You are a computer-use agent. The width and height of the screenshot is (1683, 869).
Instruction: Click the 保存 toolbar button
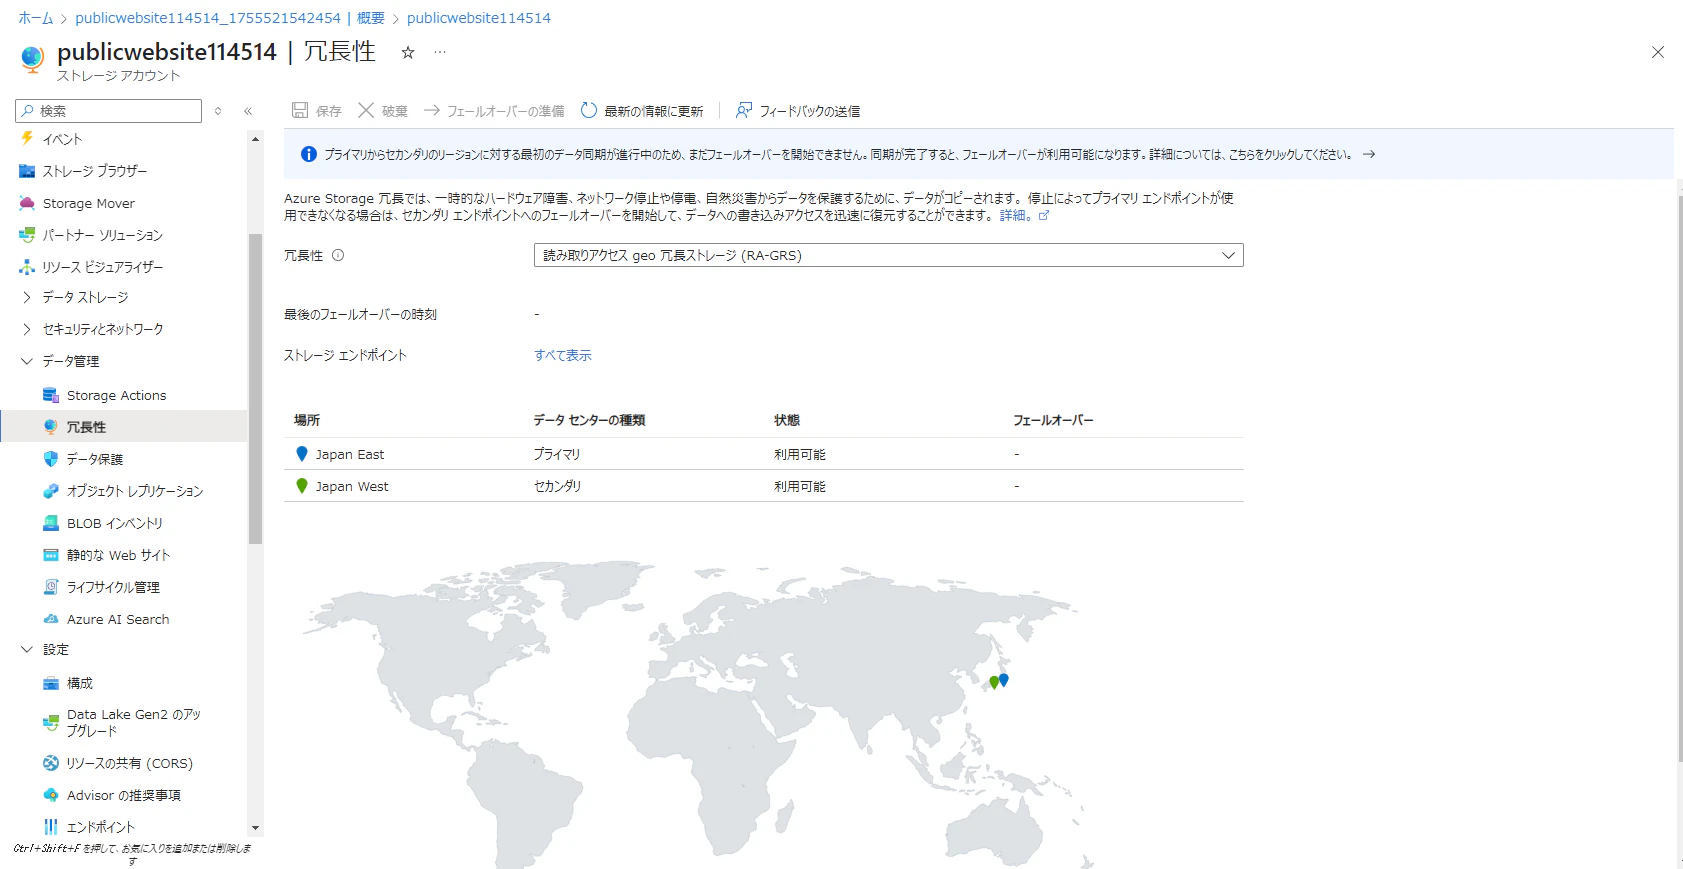317,111
